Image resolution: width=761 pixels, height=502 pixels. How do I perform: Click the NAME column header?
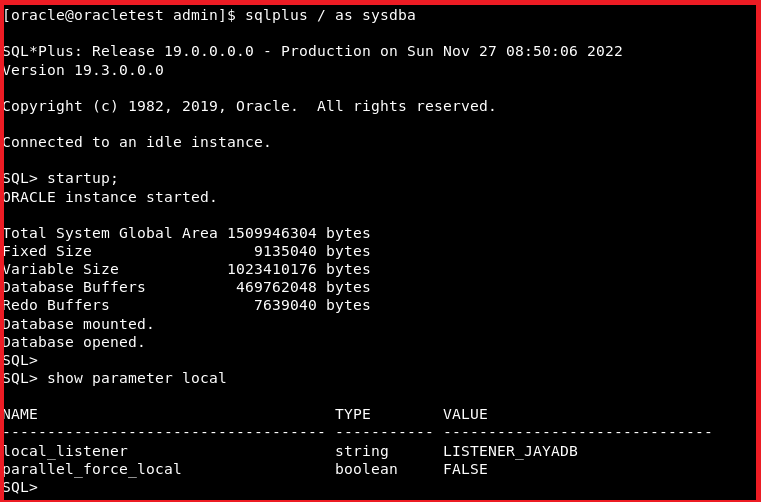coord(20,415)
